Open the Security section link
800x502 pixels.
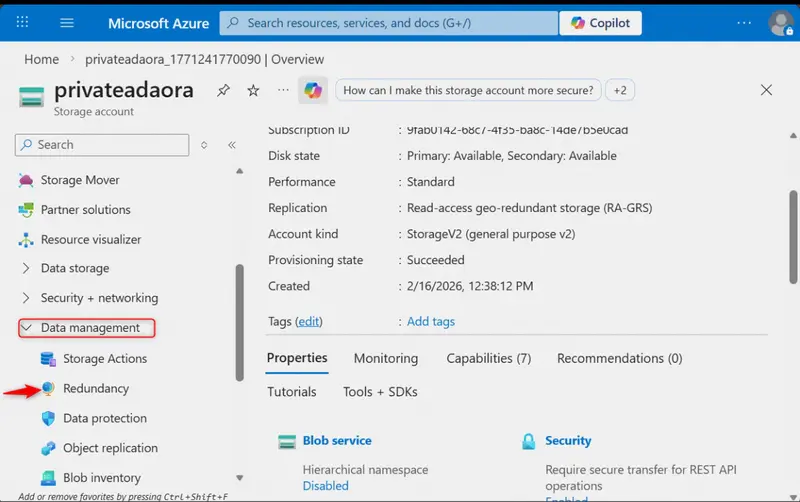[568, 440]
